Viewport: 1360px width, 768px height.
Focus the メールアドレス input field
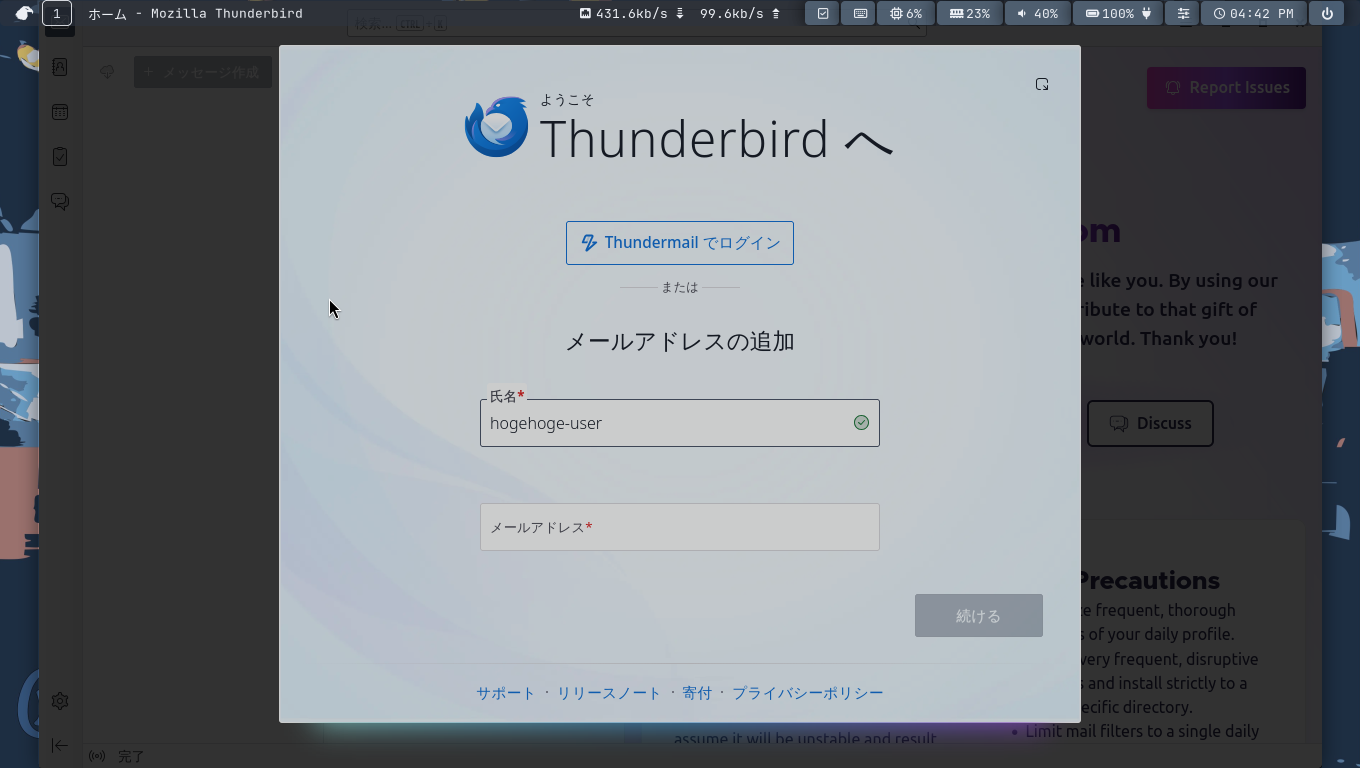coord(680,527)
